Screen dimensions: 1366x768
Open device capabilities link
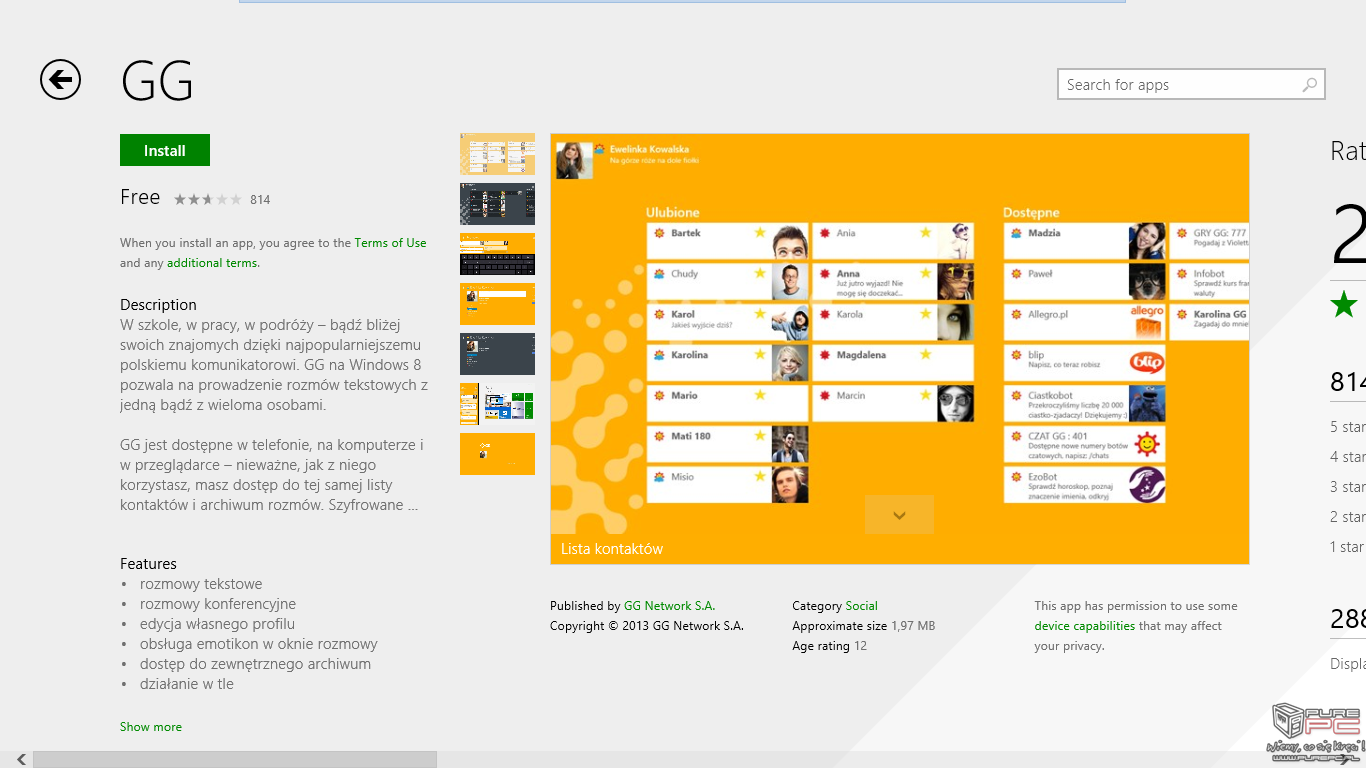(x=1084, y=626)
